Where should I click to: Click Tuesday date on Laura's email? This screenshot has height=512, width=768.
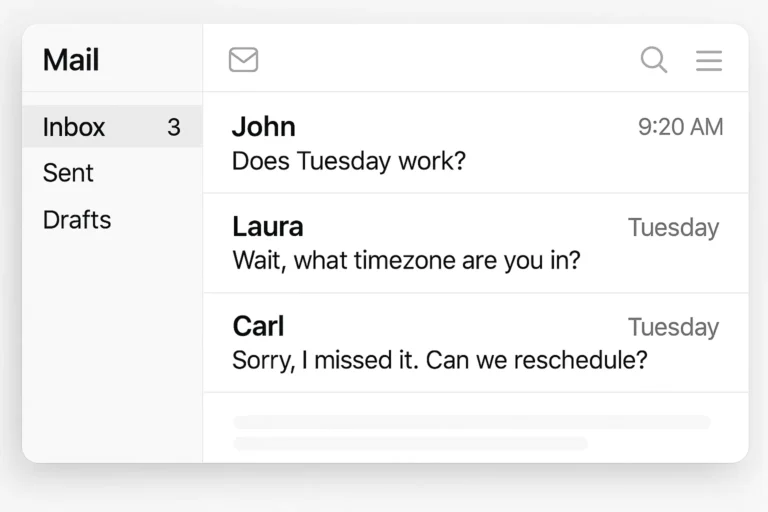coord(673,228)
